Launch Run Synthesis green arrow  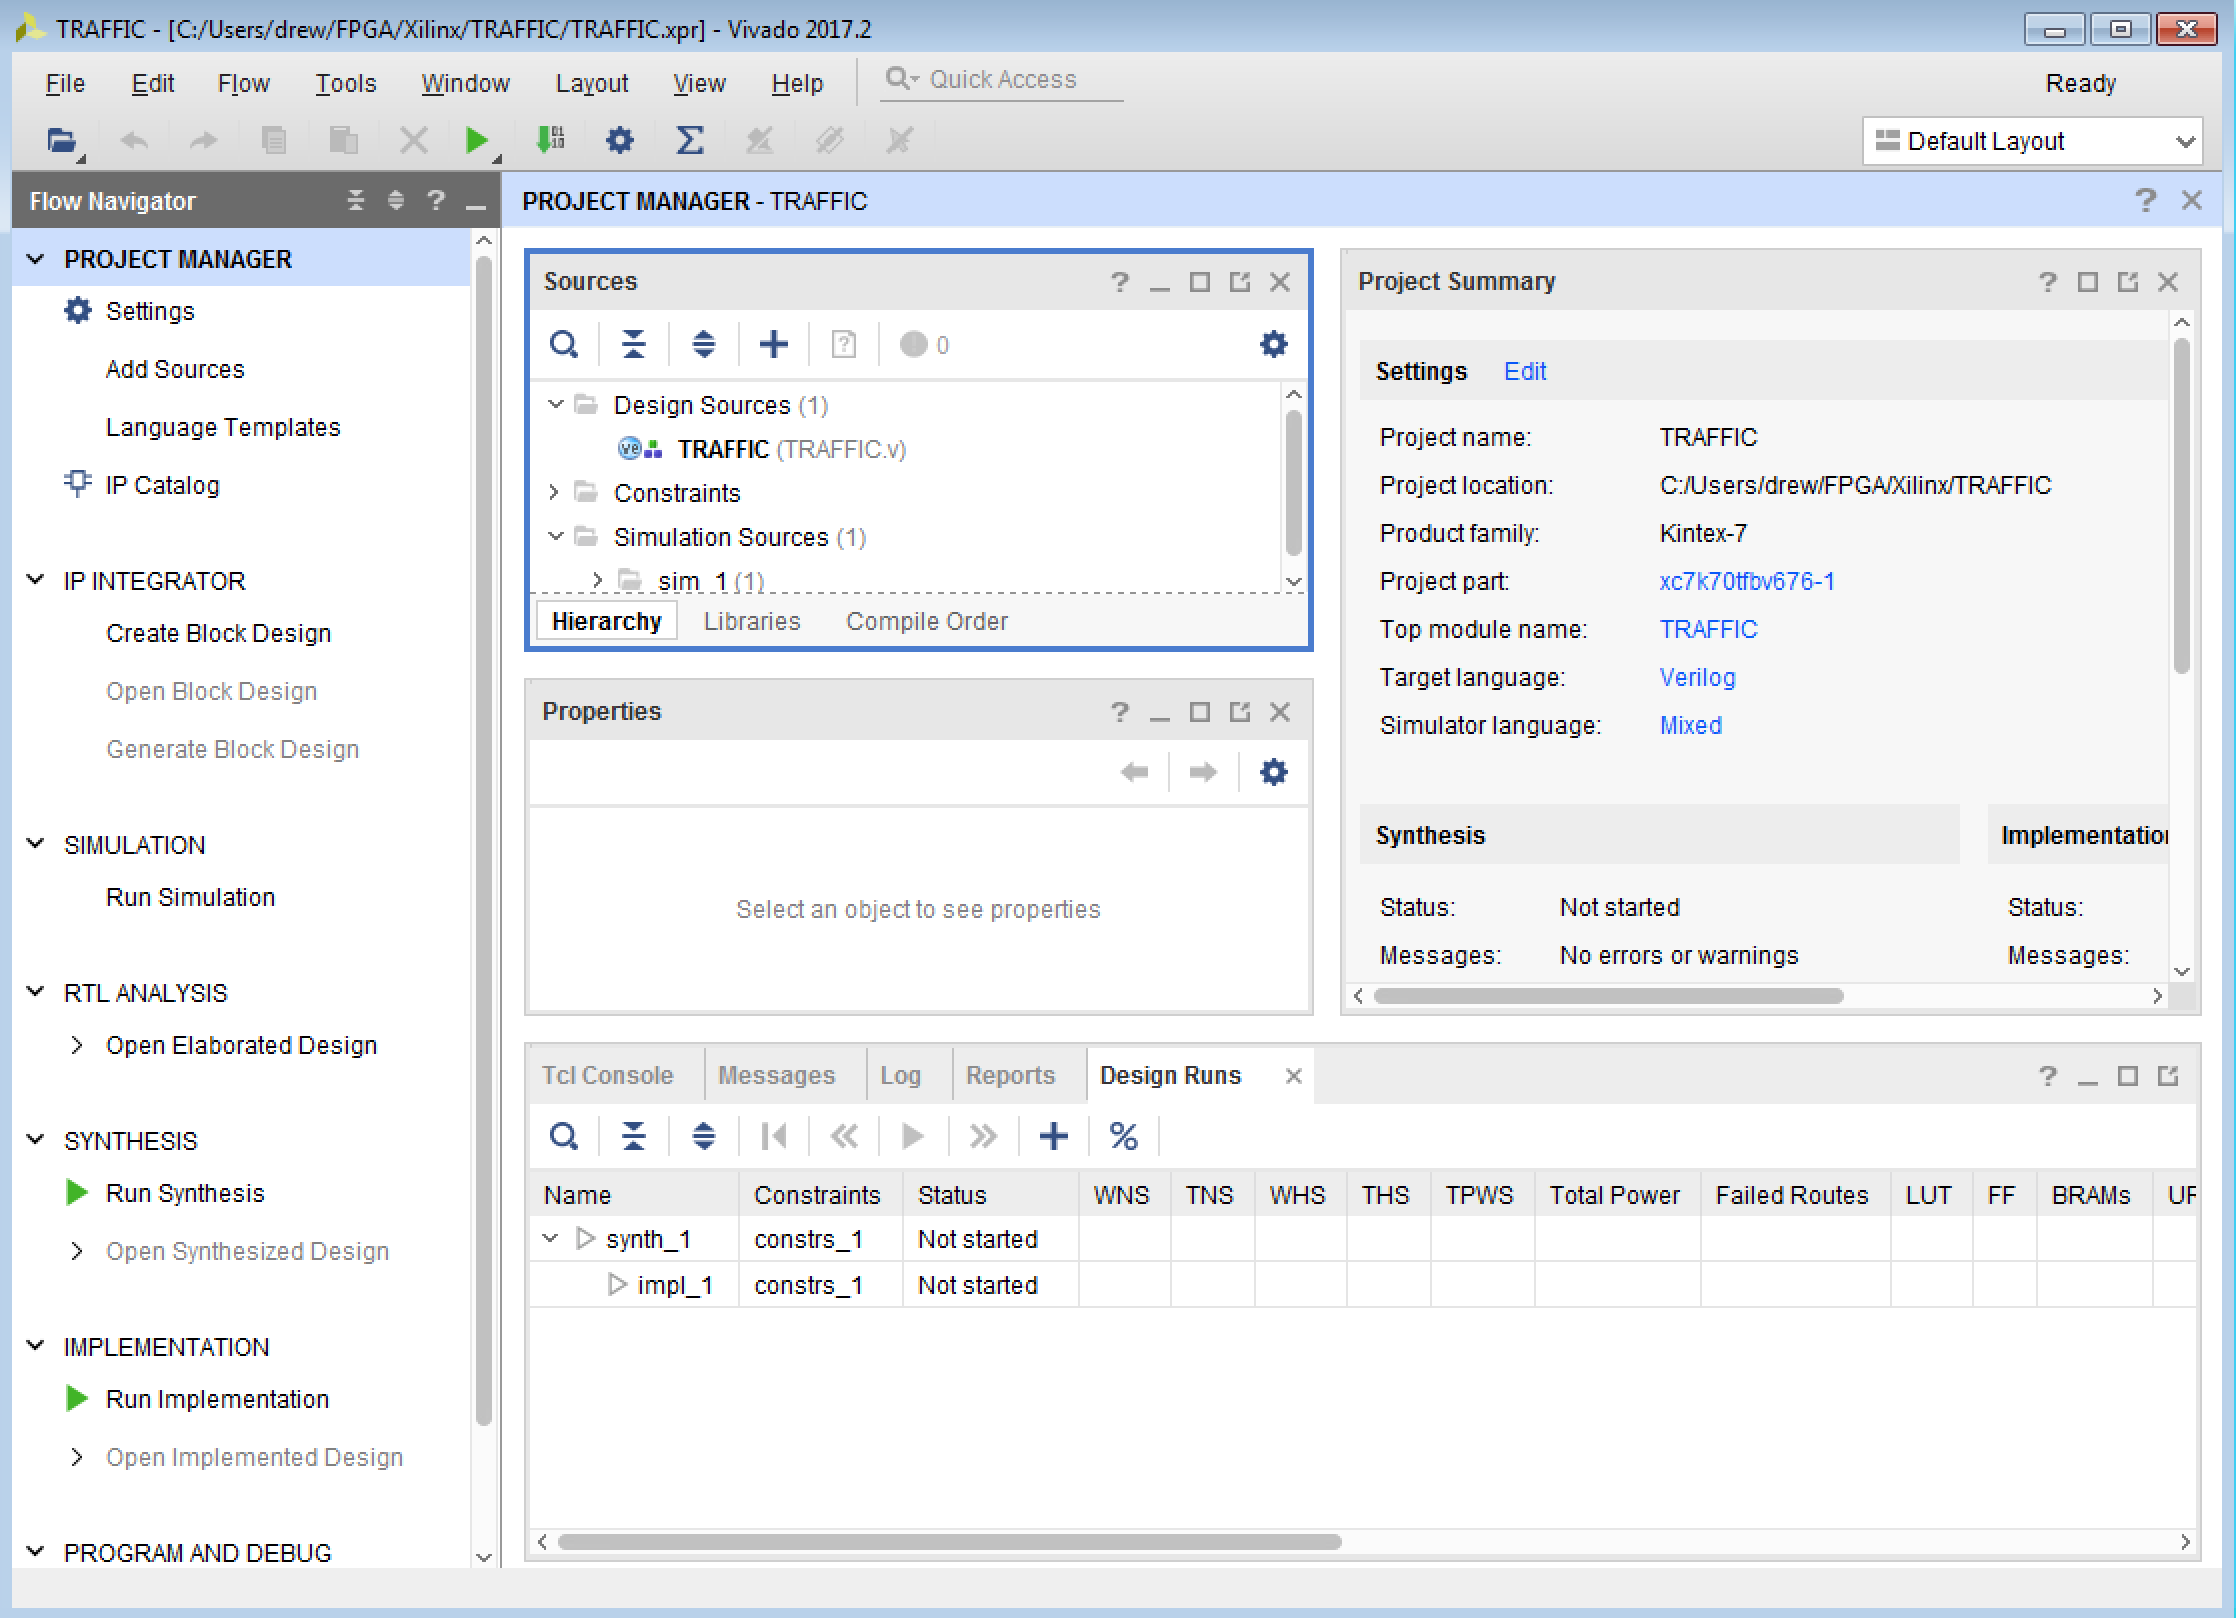click(77, 1192)
